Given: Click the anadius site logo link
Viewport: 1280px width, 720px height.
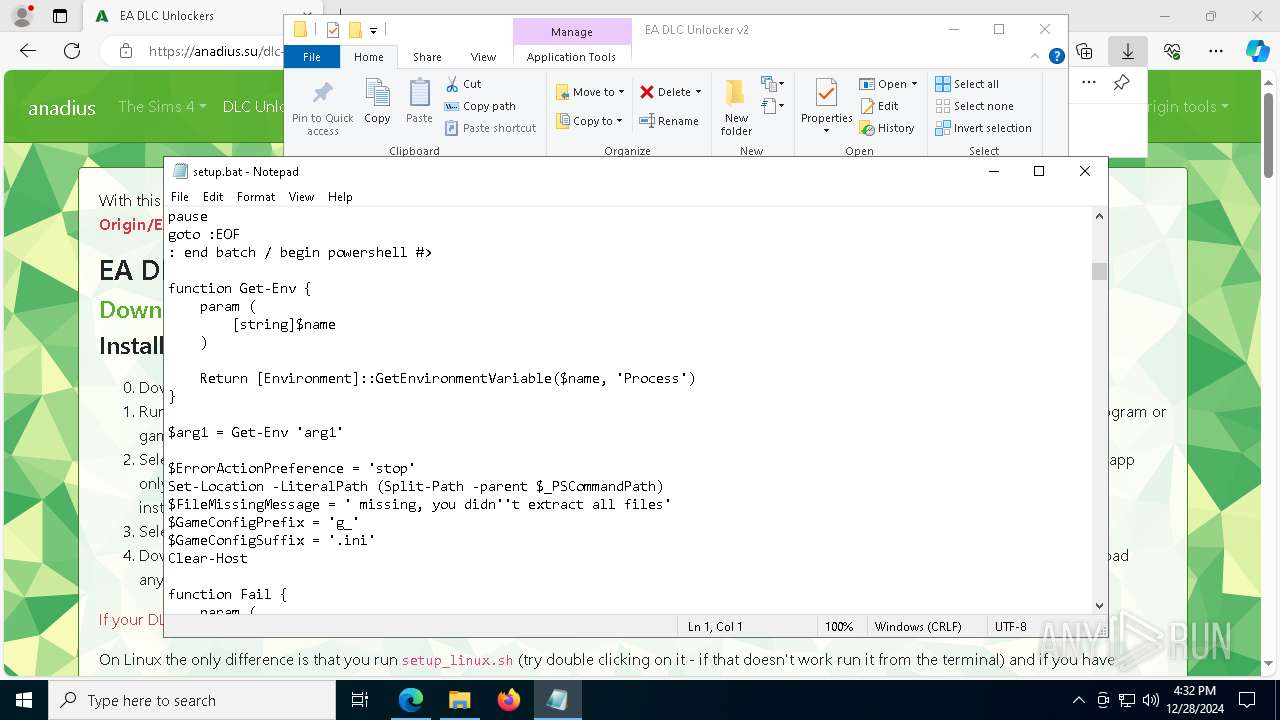Looking at the screenshot, I should pos(62,107).
